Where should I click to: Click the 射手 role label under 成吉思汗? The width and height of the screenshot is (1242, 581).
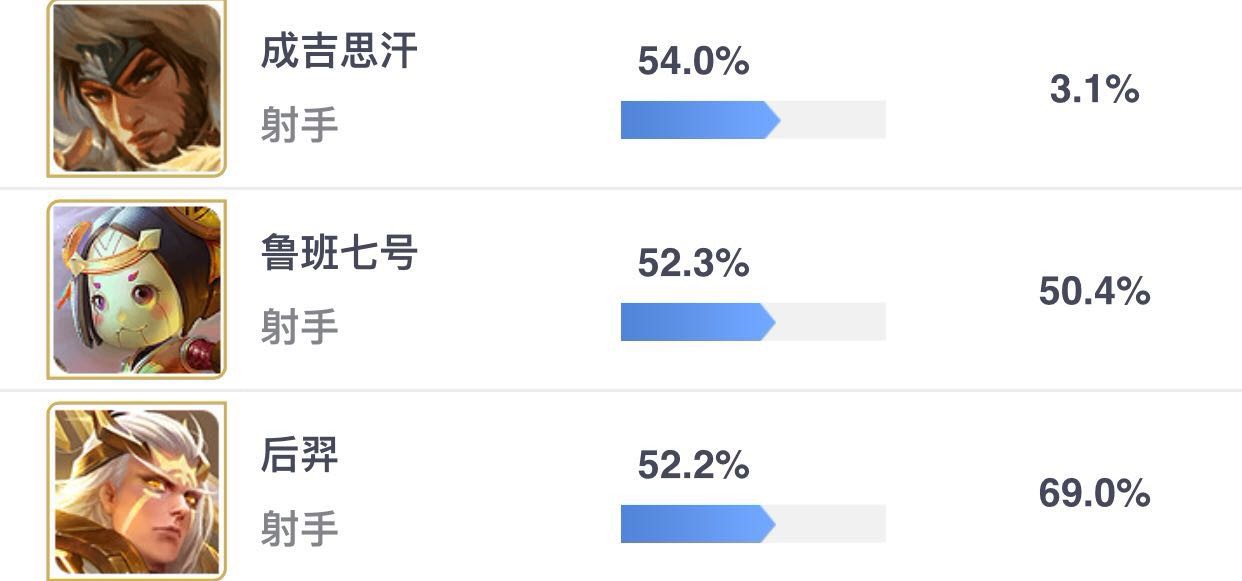point(300,125)
